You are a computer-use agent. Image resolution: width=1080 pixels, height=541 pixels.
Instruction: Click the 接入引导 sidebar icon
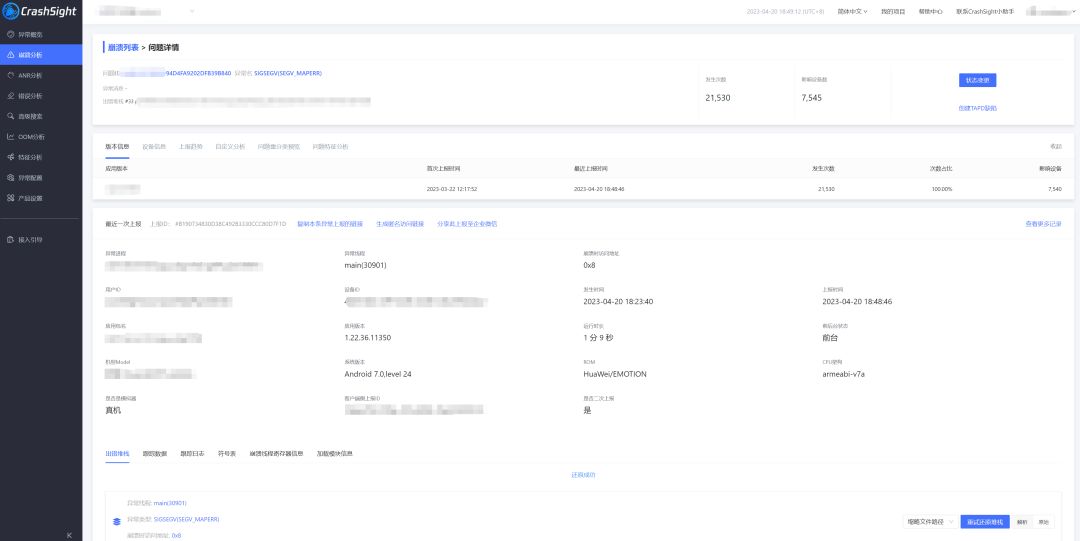click(10, 240)
